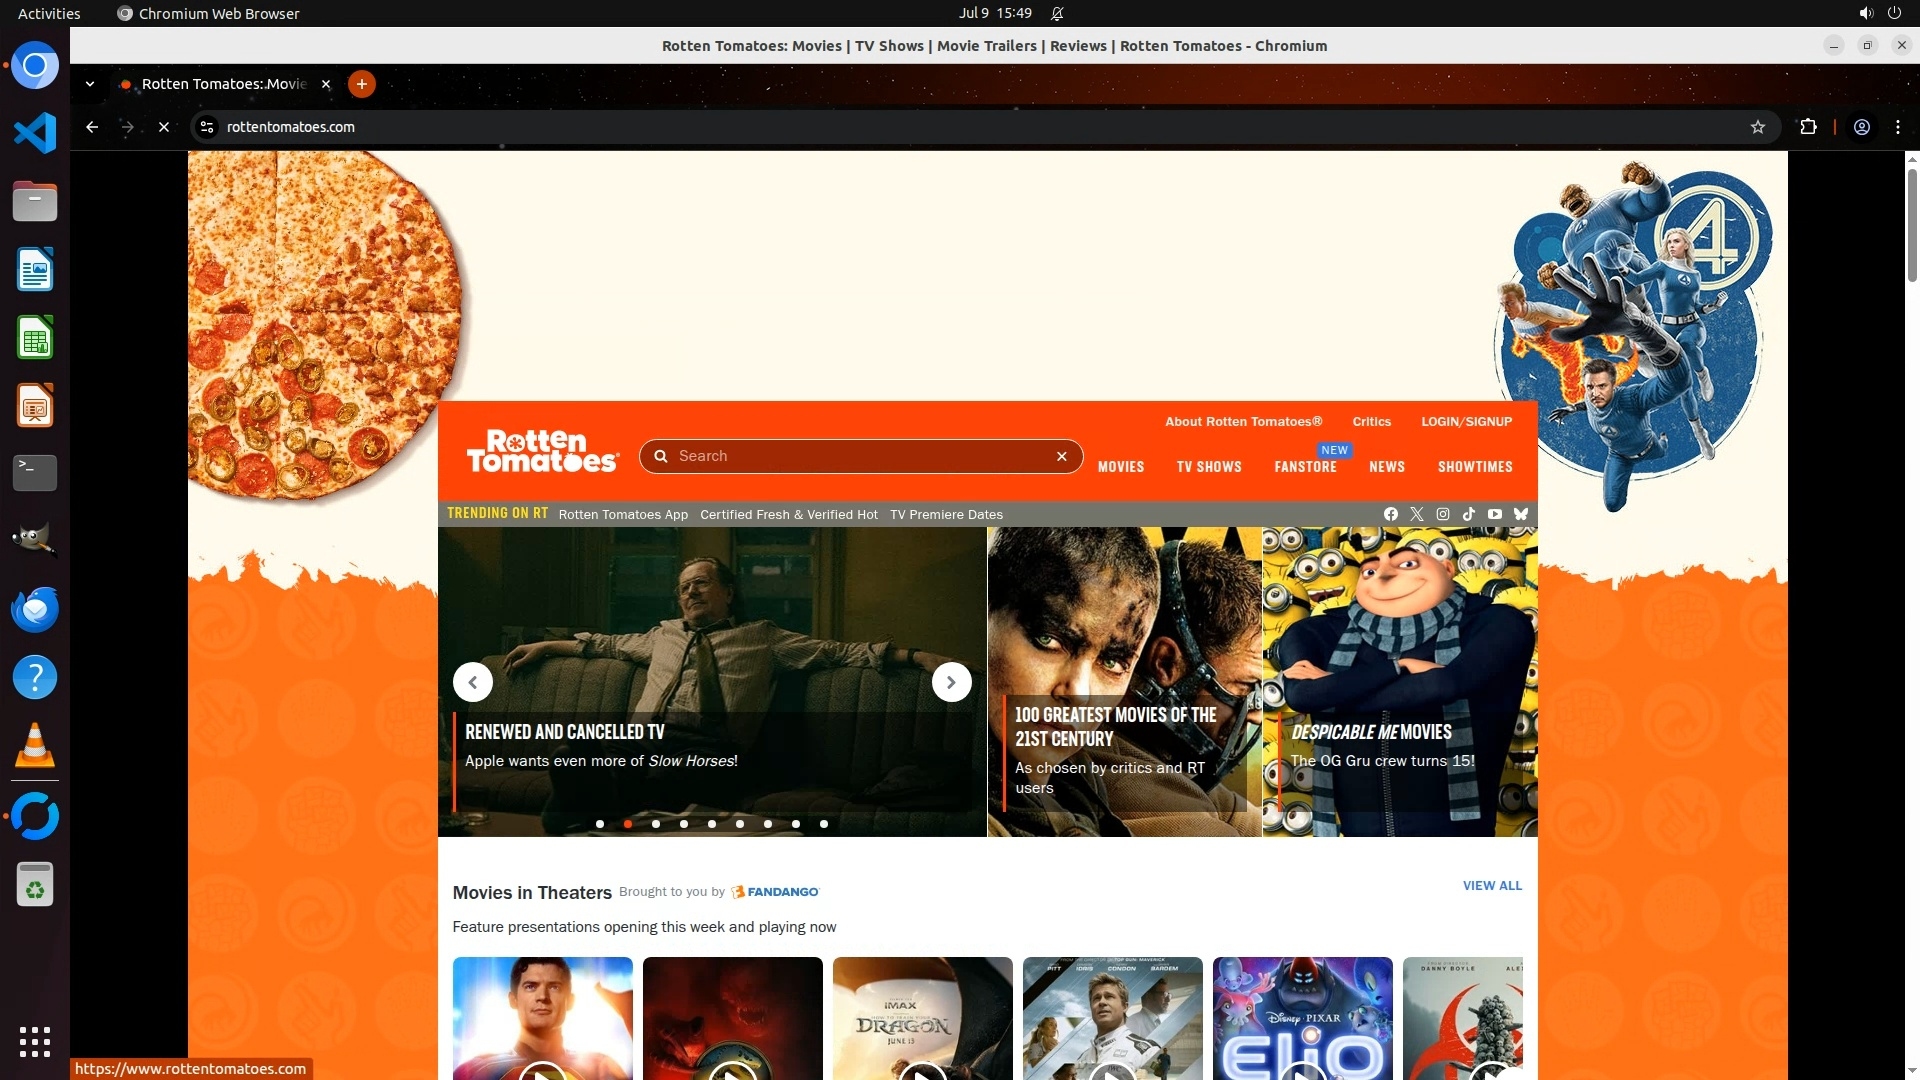1920x1080 pixels.
Task: Click the Rotten Tomatoes logo
Action: tap(543, 451)
